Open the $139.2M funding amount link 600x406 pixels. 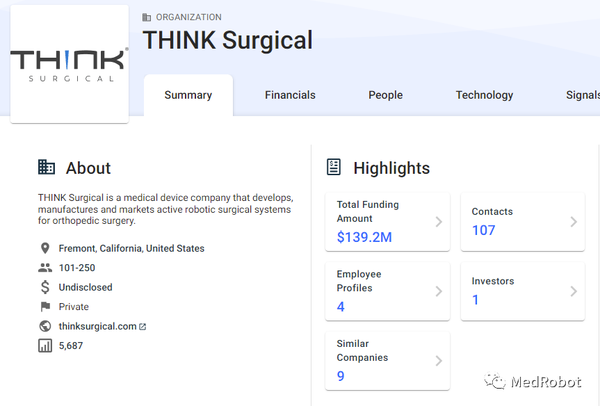pyautogui.click(x=366, y=237)
